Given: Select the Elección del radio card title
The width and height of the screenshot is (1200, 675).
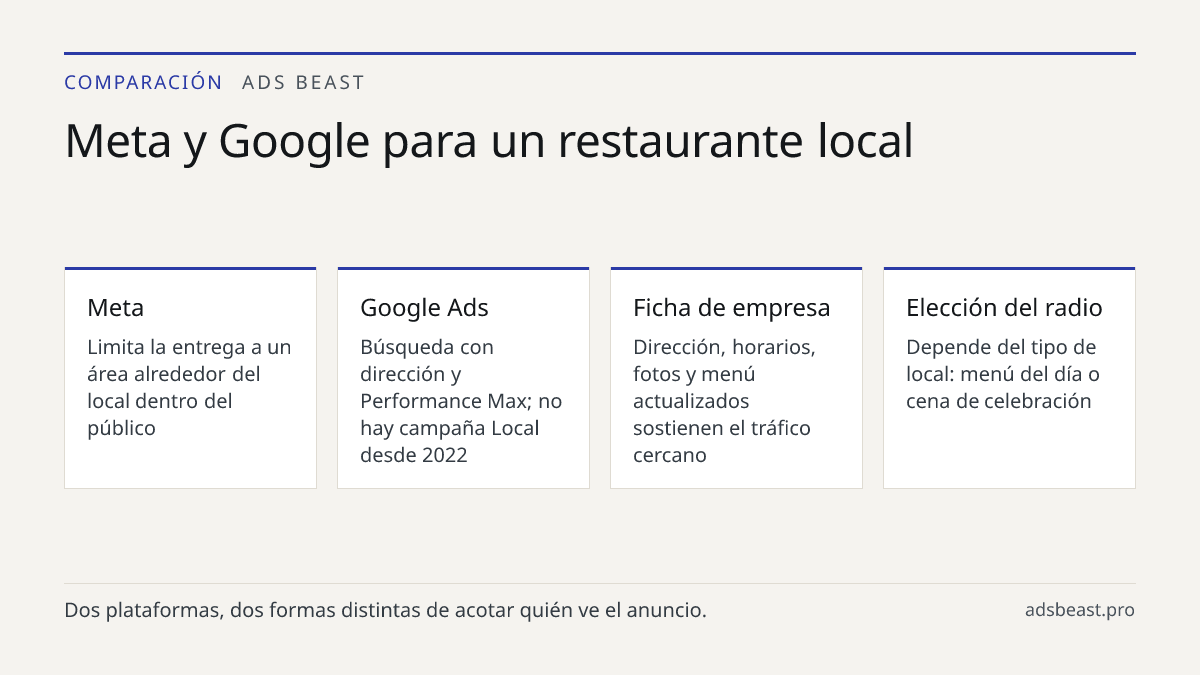Looking at the screenshot, I should (x=1004, y=308).
